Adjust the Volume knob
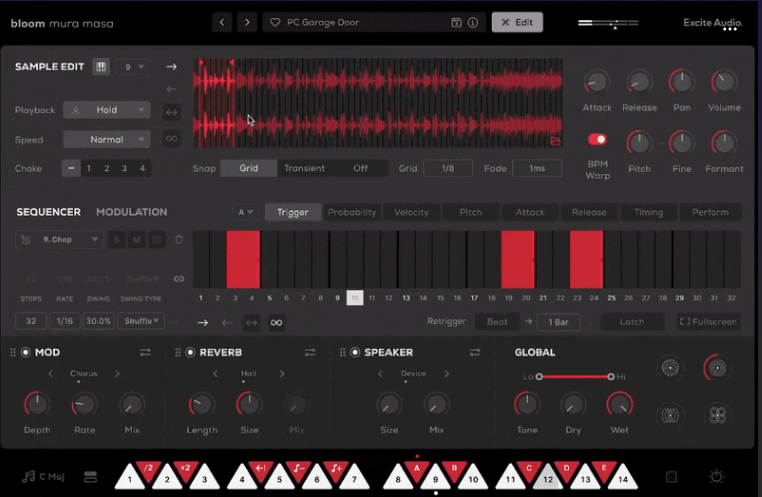This screenshot has width=762, height=497. coord(724,82)
